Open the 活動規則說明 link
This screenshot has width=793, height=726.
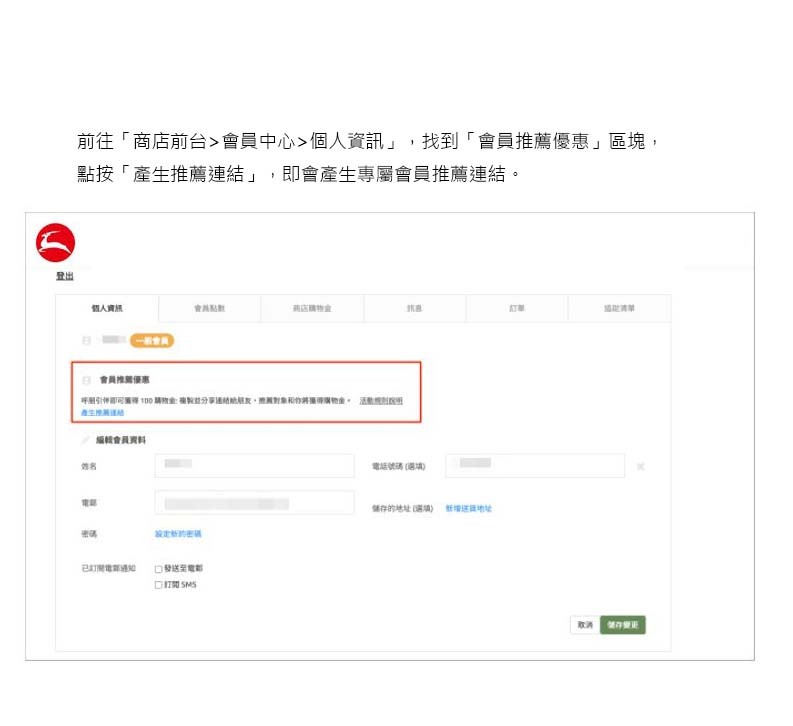381,400
